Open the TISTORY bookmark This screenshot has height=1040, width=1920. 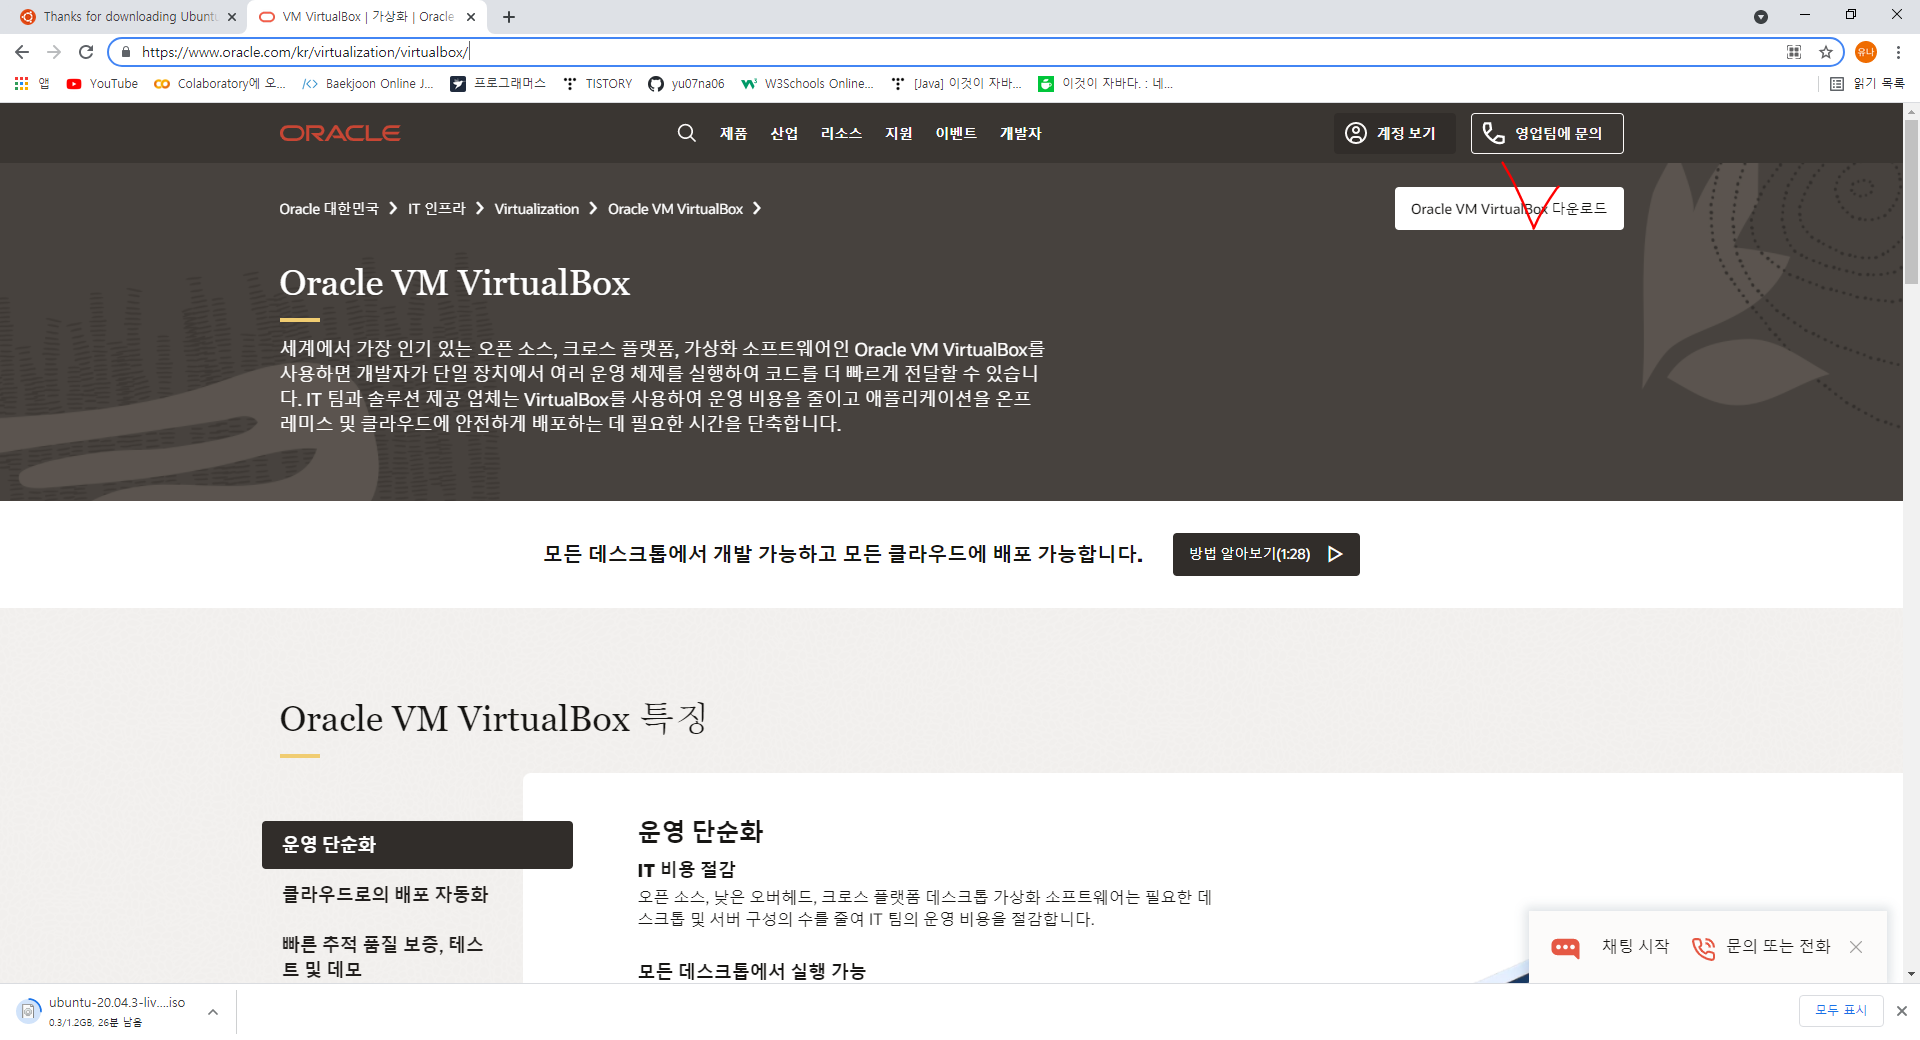coord(598,84)
